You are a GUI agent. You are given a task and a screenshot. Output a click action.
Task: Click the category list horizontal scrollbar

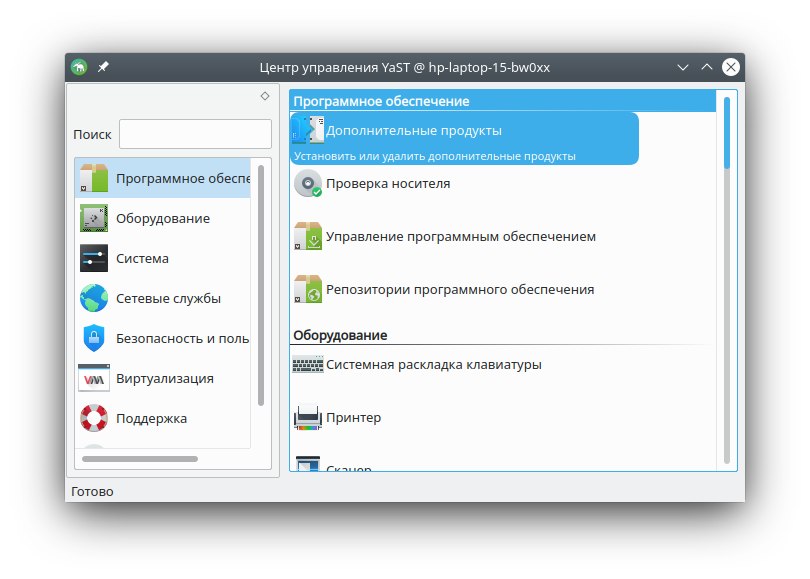tap(139, 459)
